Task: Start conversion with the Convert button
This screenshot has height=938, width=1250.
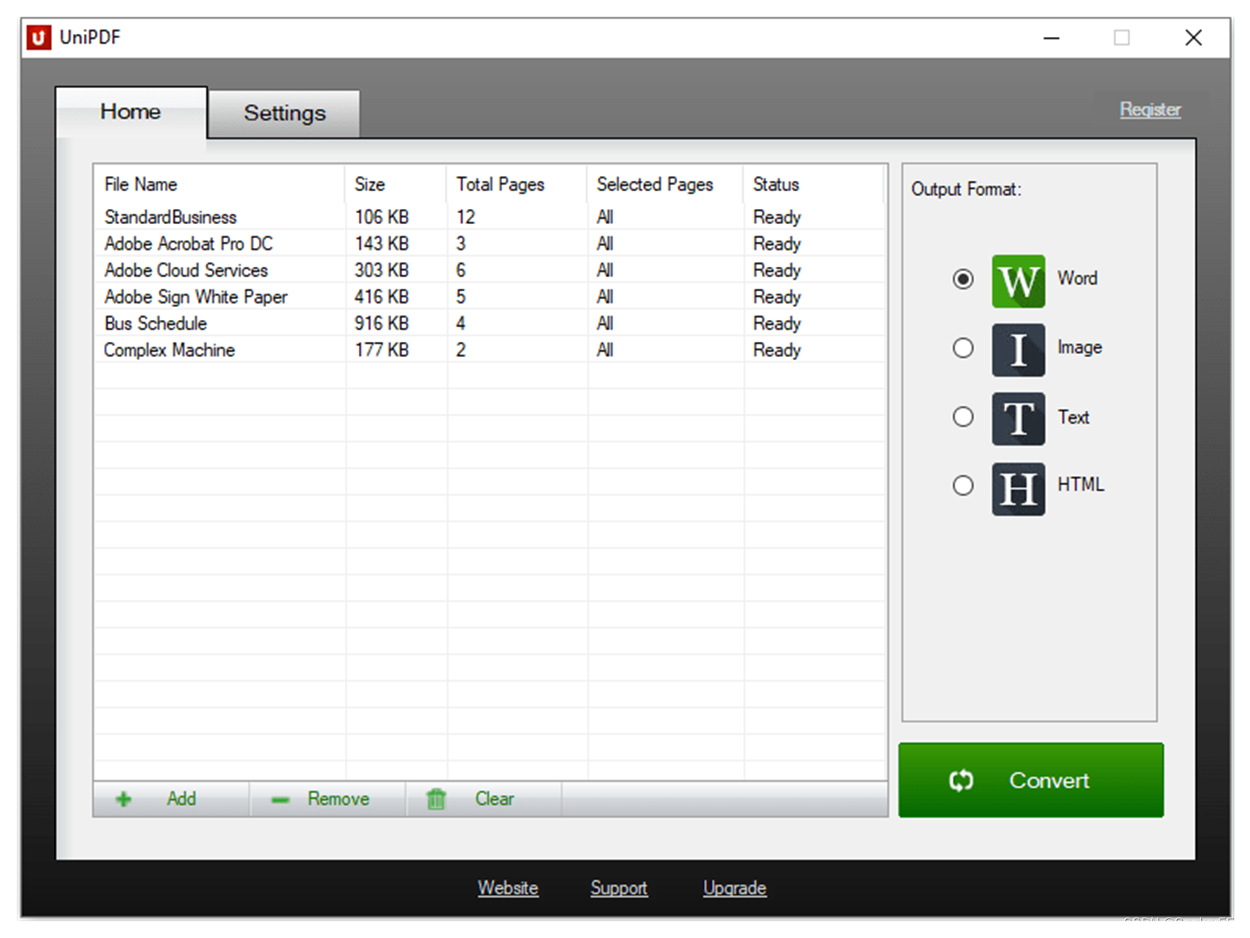Action: (1031, 780)
